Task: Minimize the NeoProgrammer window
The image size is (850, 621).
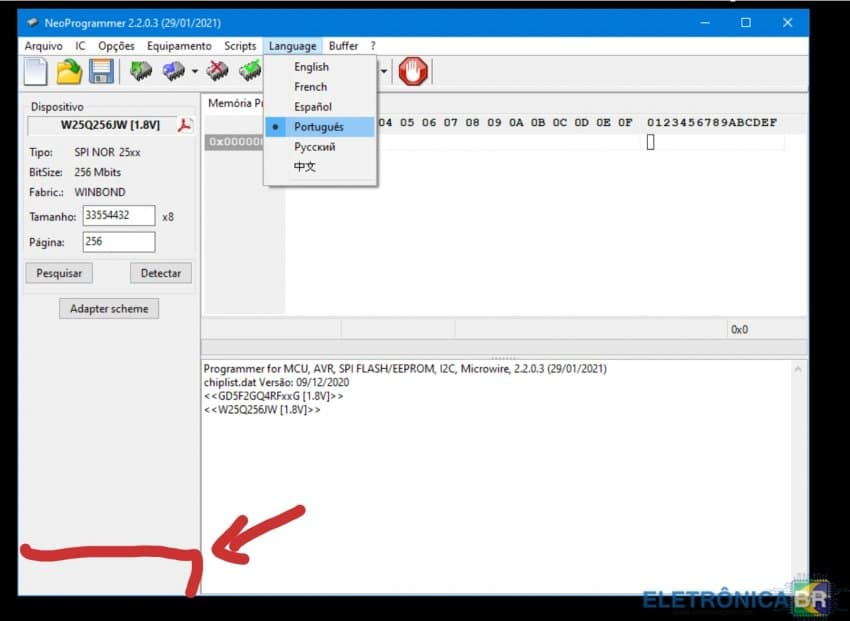Action: point(705,23)
